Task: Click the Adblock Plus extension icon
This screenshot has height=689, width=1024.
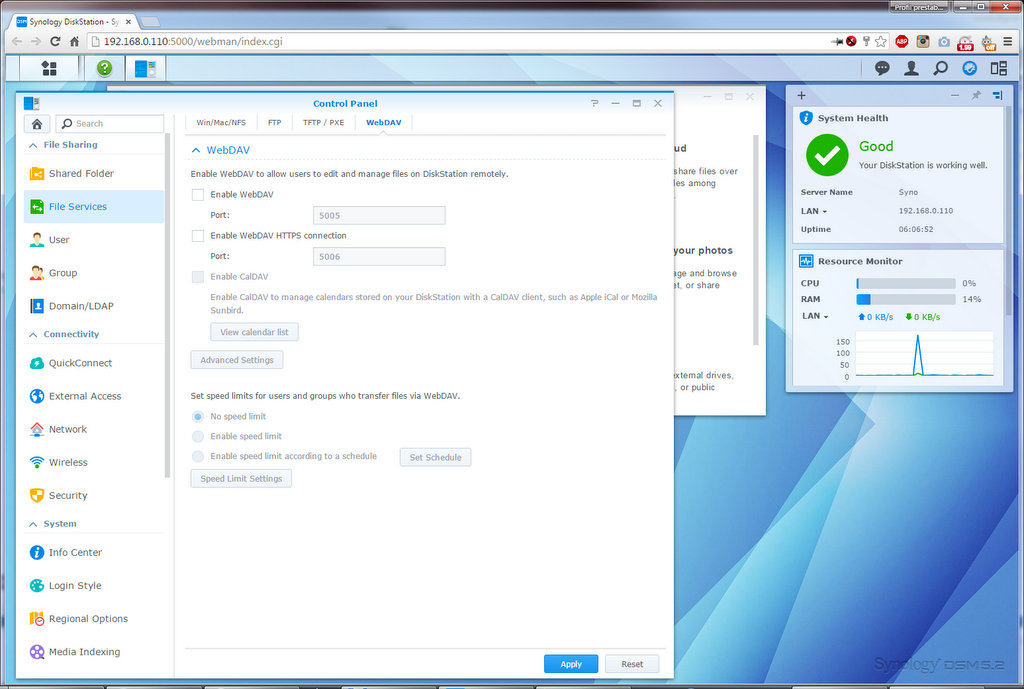Action: coord(902,41)
